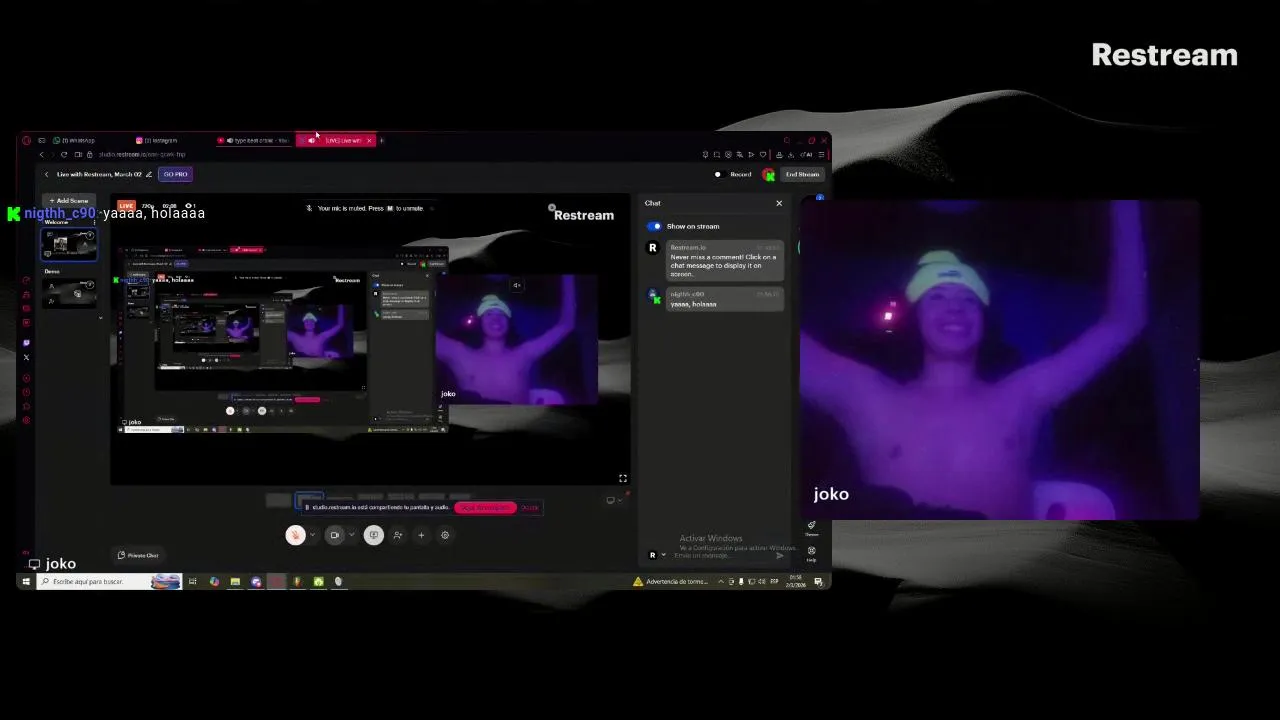Click the Private Chat button
This screenshot has width=1280, height=720.
[138, 555]
